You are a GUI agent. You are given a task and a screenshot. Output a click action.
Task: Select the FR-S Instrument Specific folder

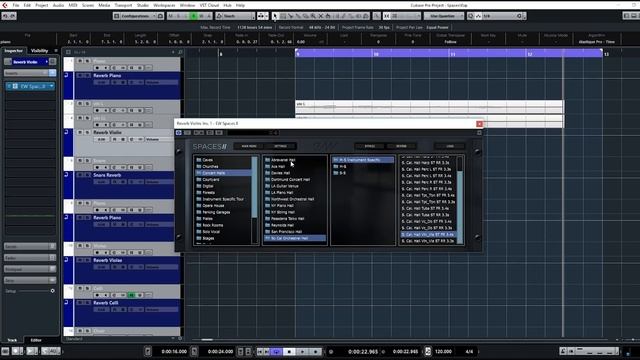click(x=363, y=160)
